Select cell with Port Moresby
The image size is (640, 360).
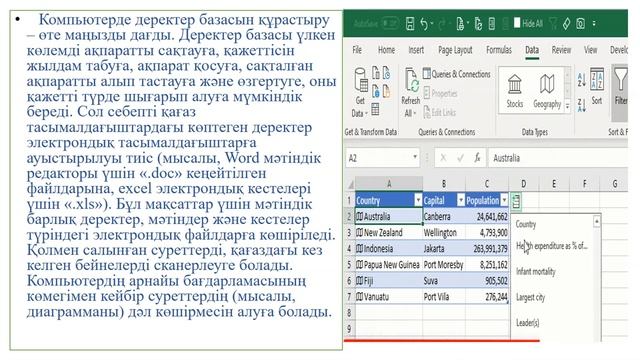click(444, 265)
